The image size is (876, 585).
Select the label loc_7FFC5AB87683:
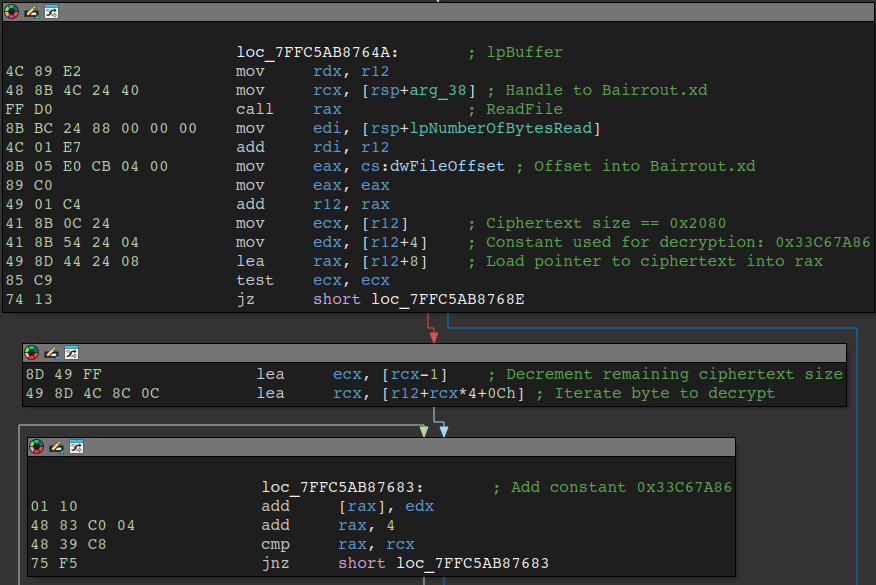pos(342,487)
